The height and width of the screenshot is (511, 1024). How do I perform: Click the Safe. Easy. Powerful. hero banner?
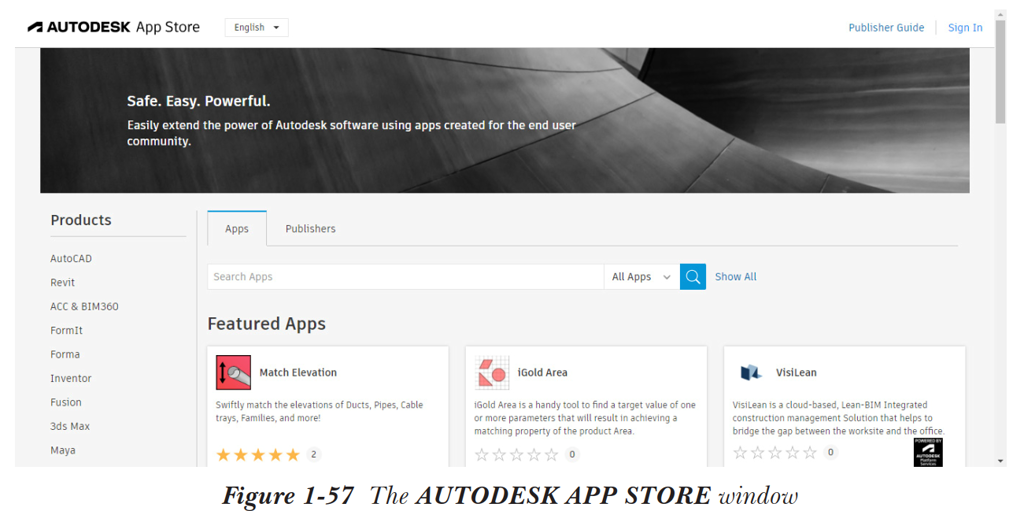[x=505, y=120]
